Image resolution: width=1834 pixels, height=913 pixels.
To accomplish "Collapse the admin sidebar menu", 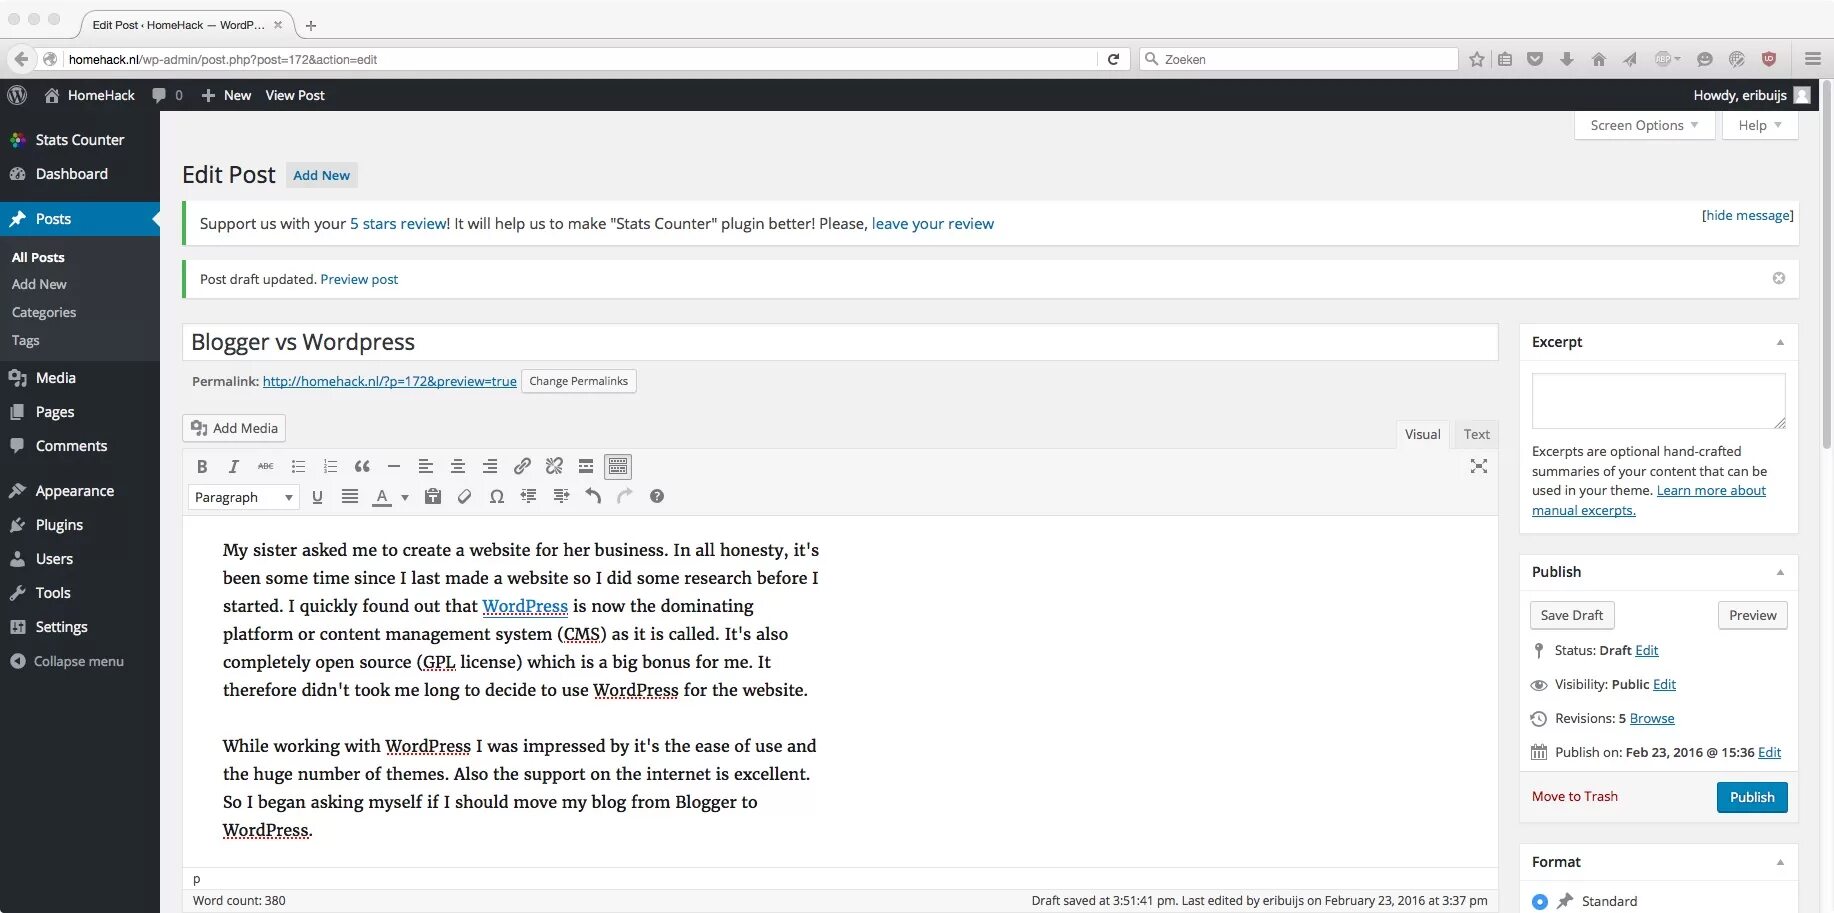I will pos(67,661).
